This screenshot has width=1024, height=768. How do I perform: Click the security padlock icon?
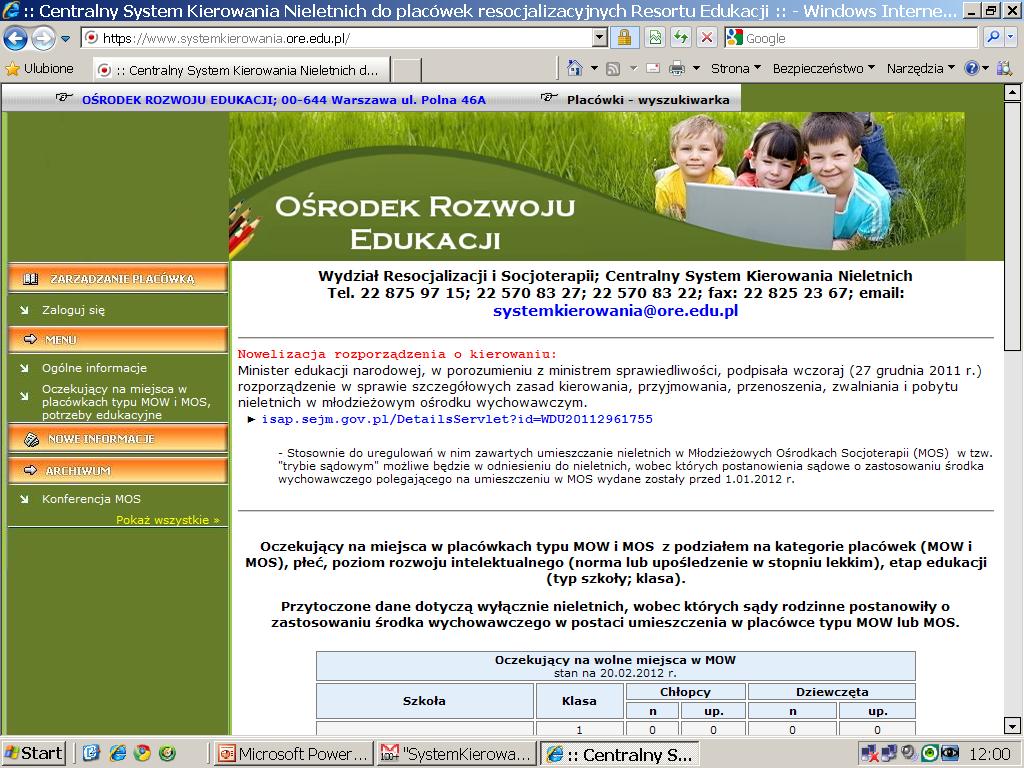[624, 38]
